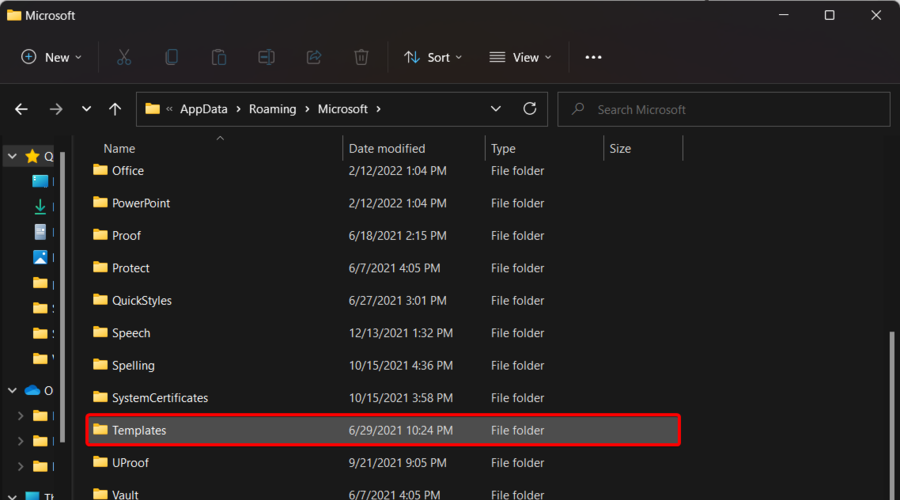Click the Pictures sidebar icon
Image resolution: width=900 pixels, height=500 pixels.
pyautogui.click(x=40, y=257)
